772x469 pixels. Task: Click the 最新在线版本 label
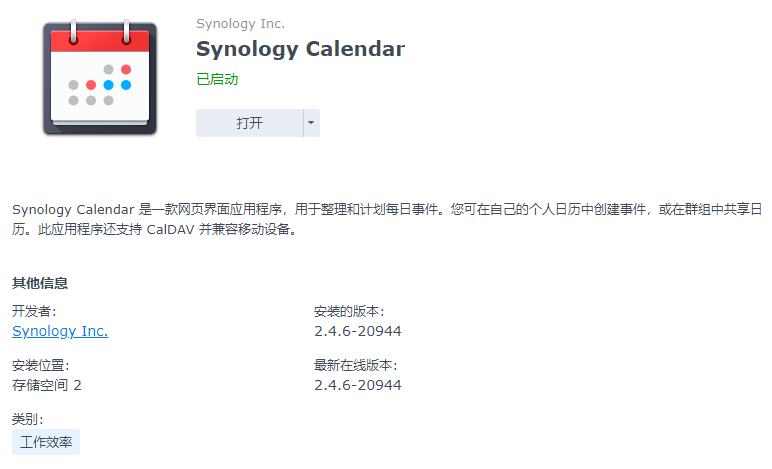[x=355, y=365]
